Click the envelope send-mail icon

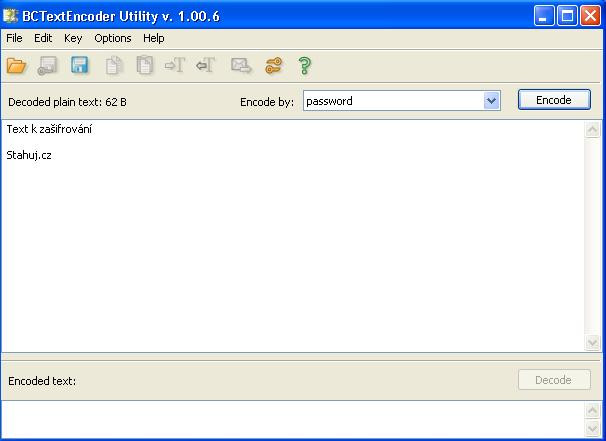pos(241,65)
